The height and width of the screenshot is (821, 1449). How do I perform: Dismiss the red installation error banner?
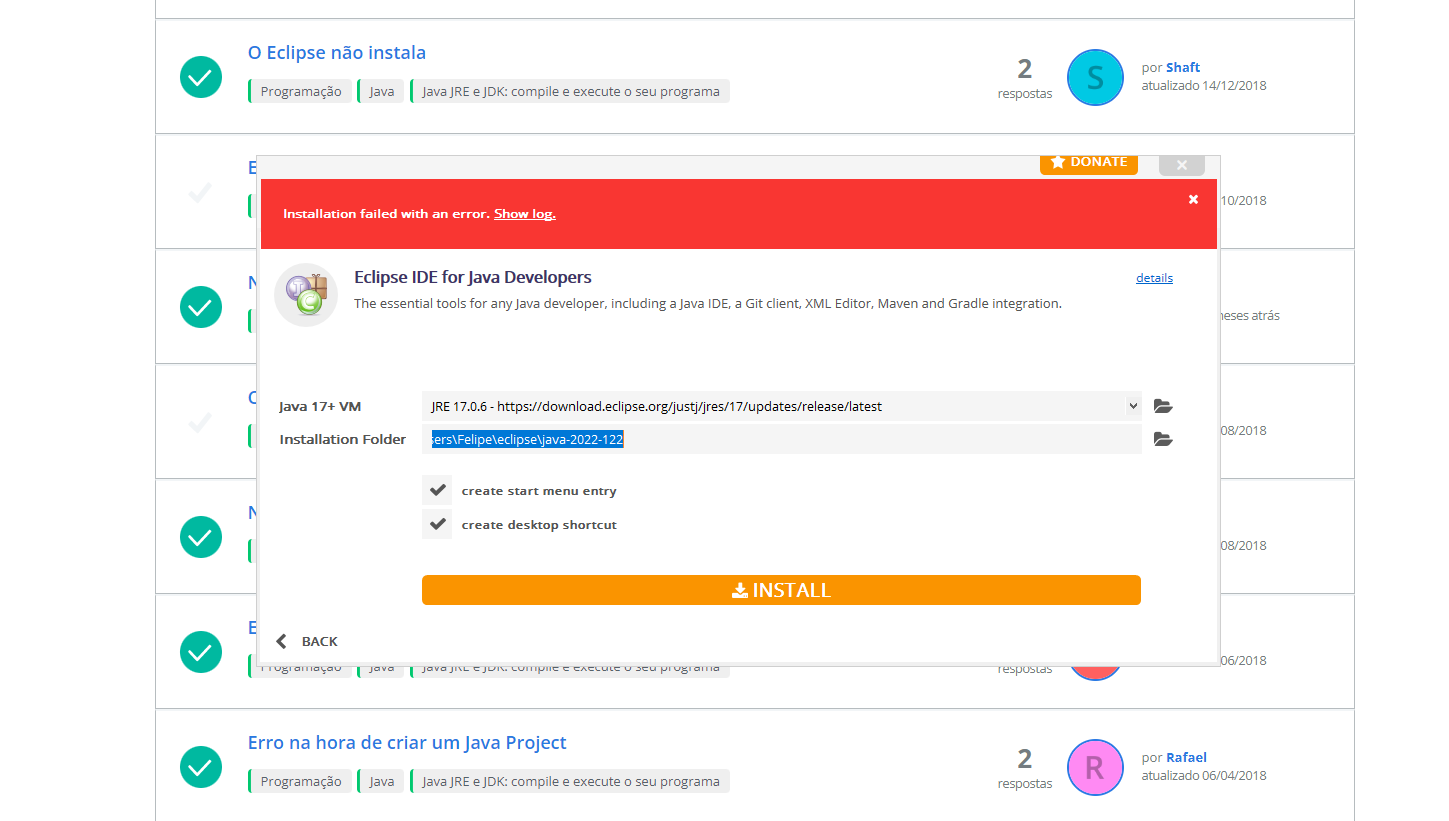coord(1193,200)
